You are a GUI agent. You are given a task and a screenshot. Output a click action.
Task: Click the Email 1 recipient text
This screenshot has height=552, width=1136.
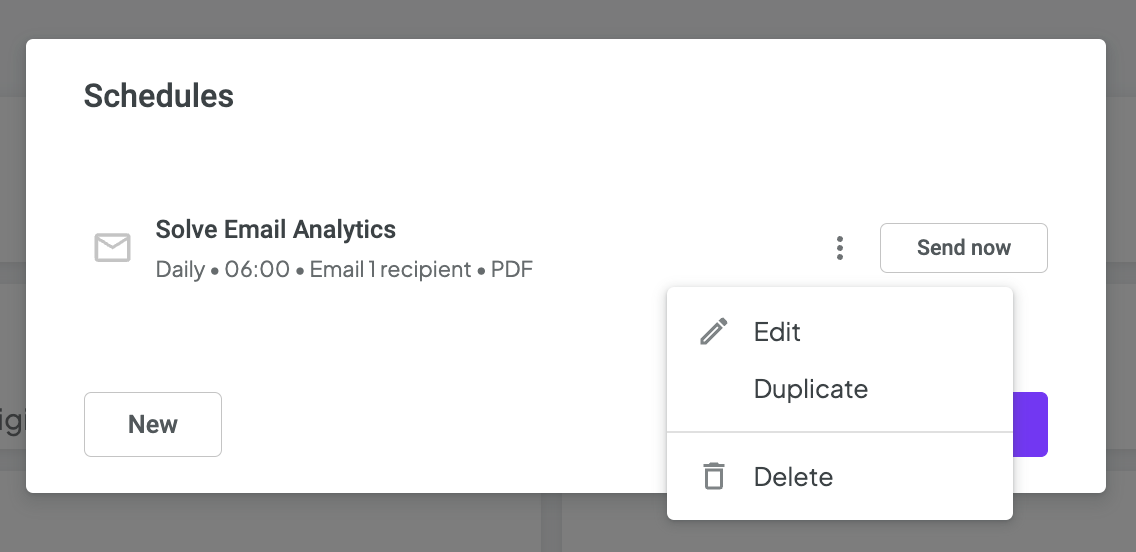click(390, 269)
